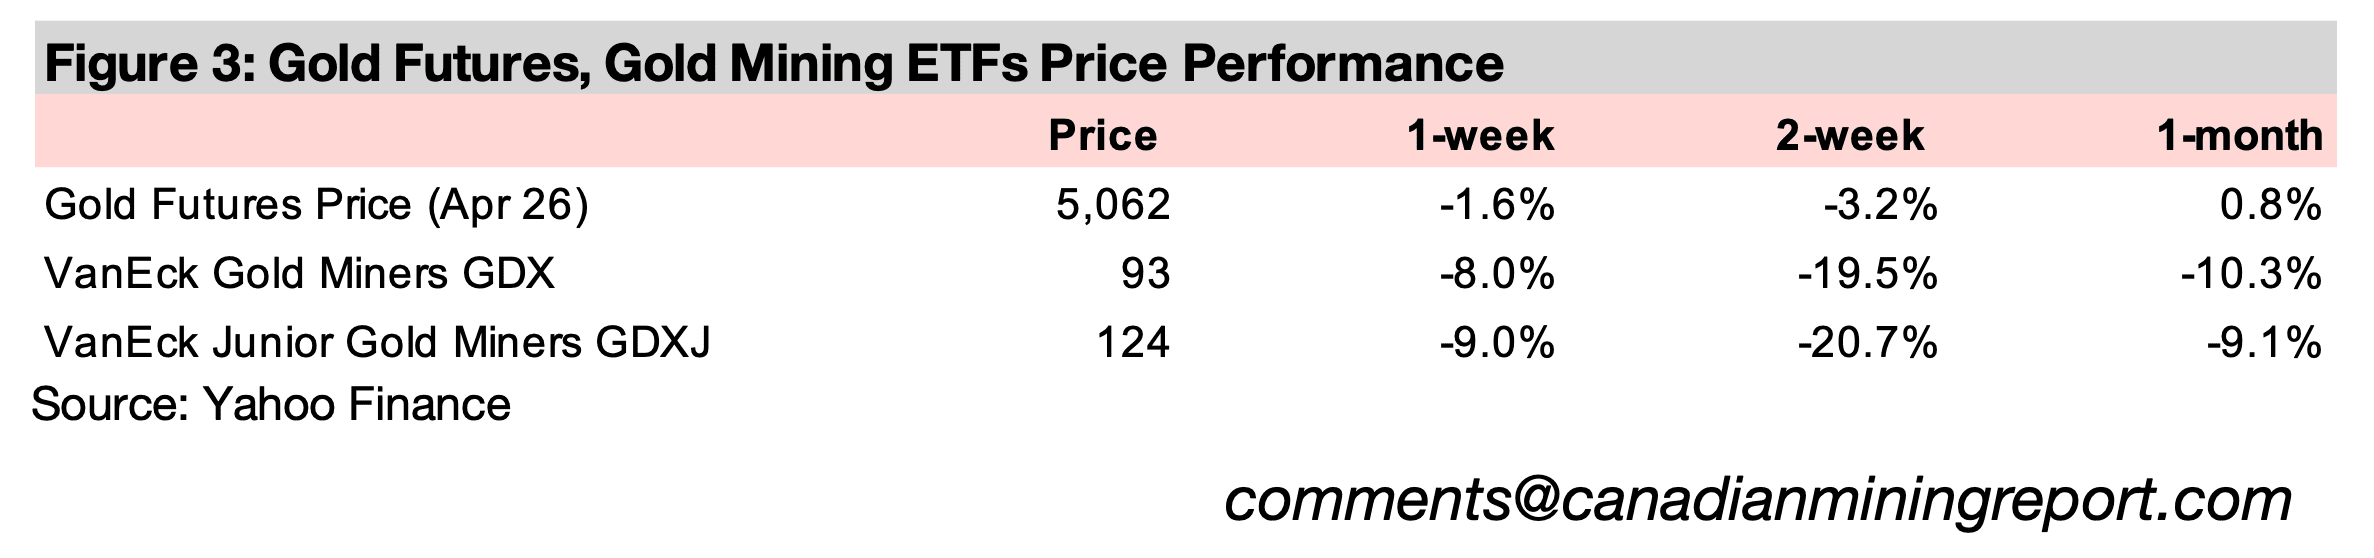Viewport: 2374px width, 558px height.
Task: Click the -3.2% gold futures 2-week cell
Action: click(1880, 205)
